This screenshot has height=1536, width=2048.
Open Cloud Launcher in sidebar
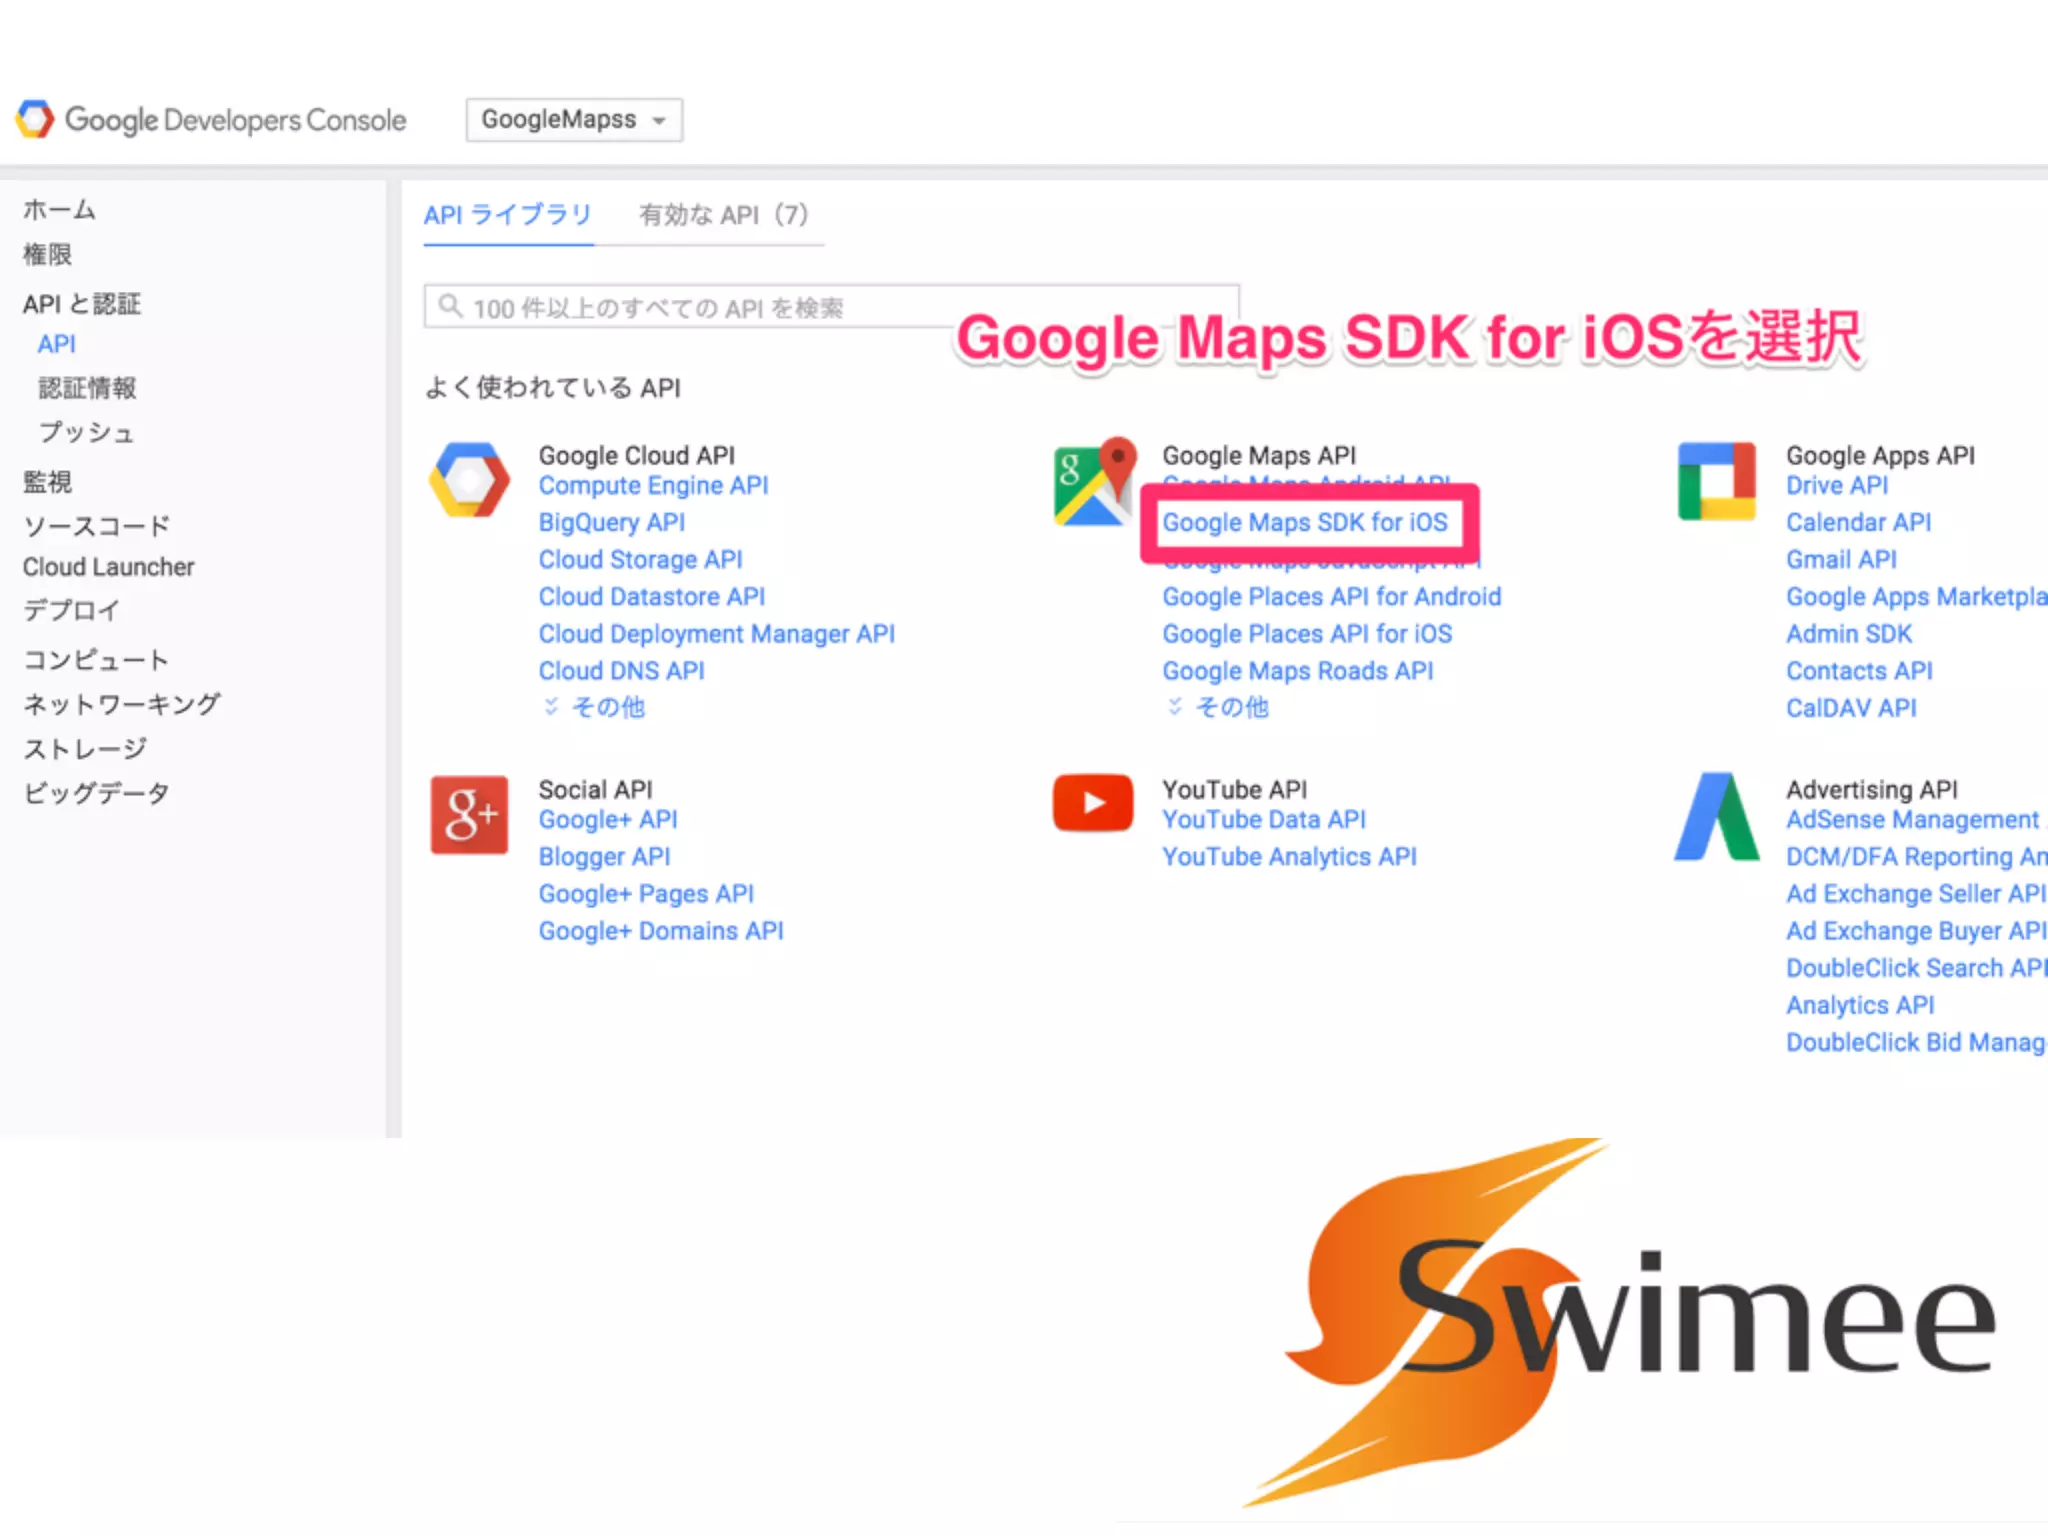click(x=108, y=567)
